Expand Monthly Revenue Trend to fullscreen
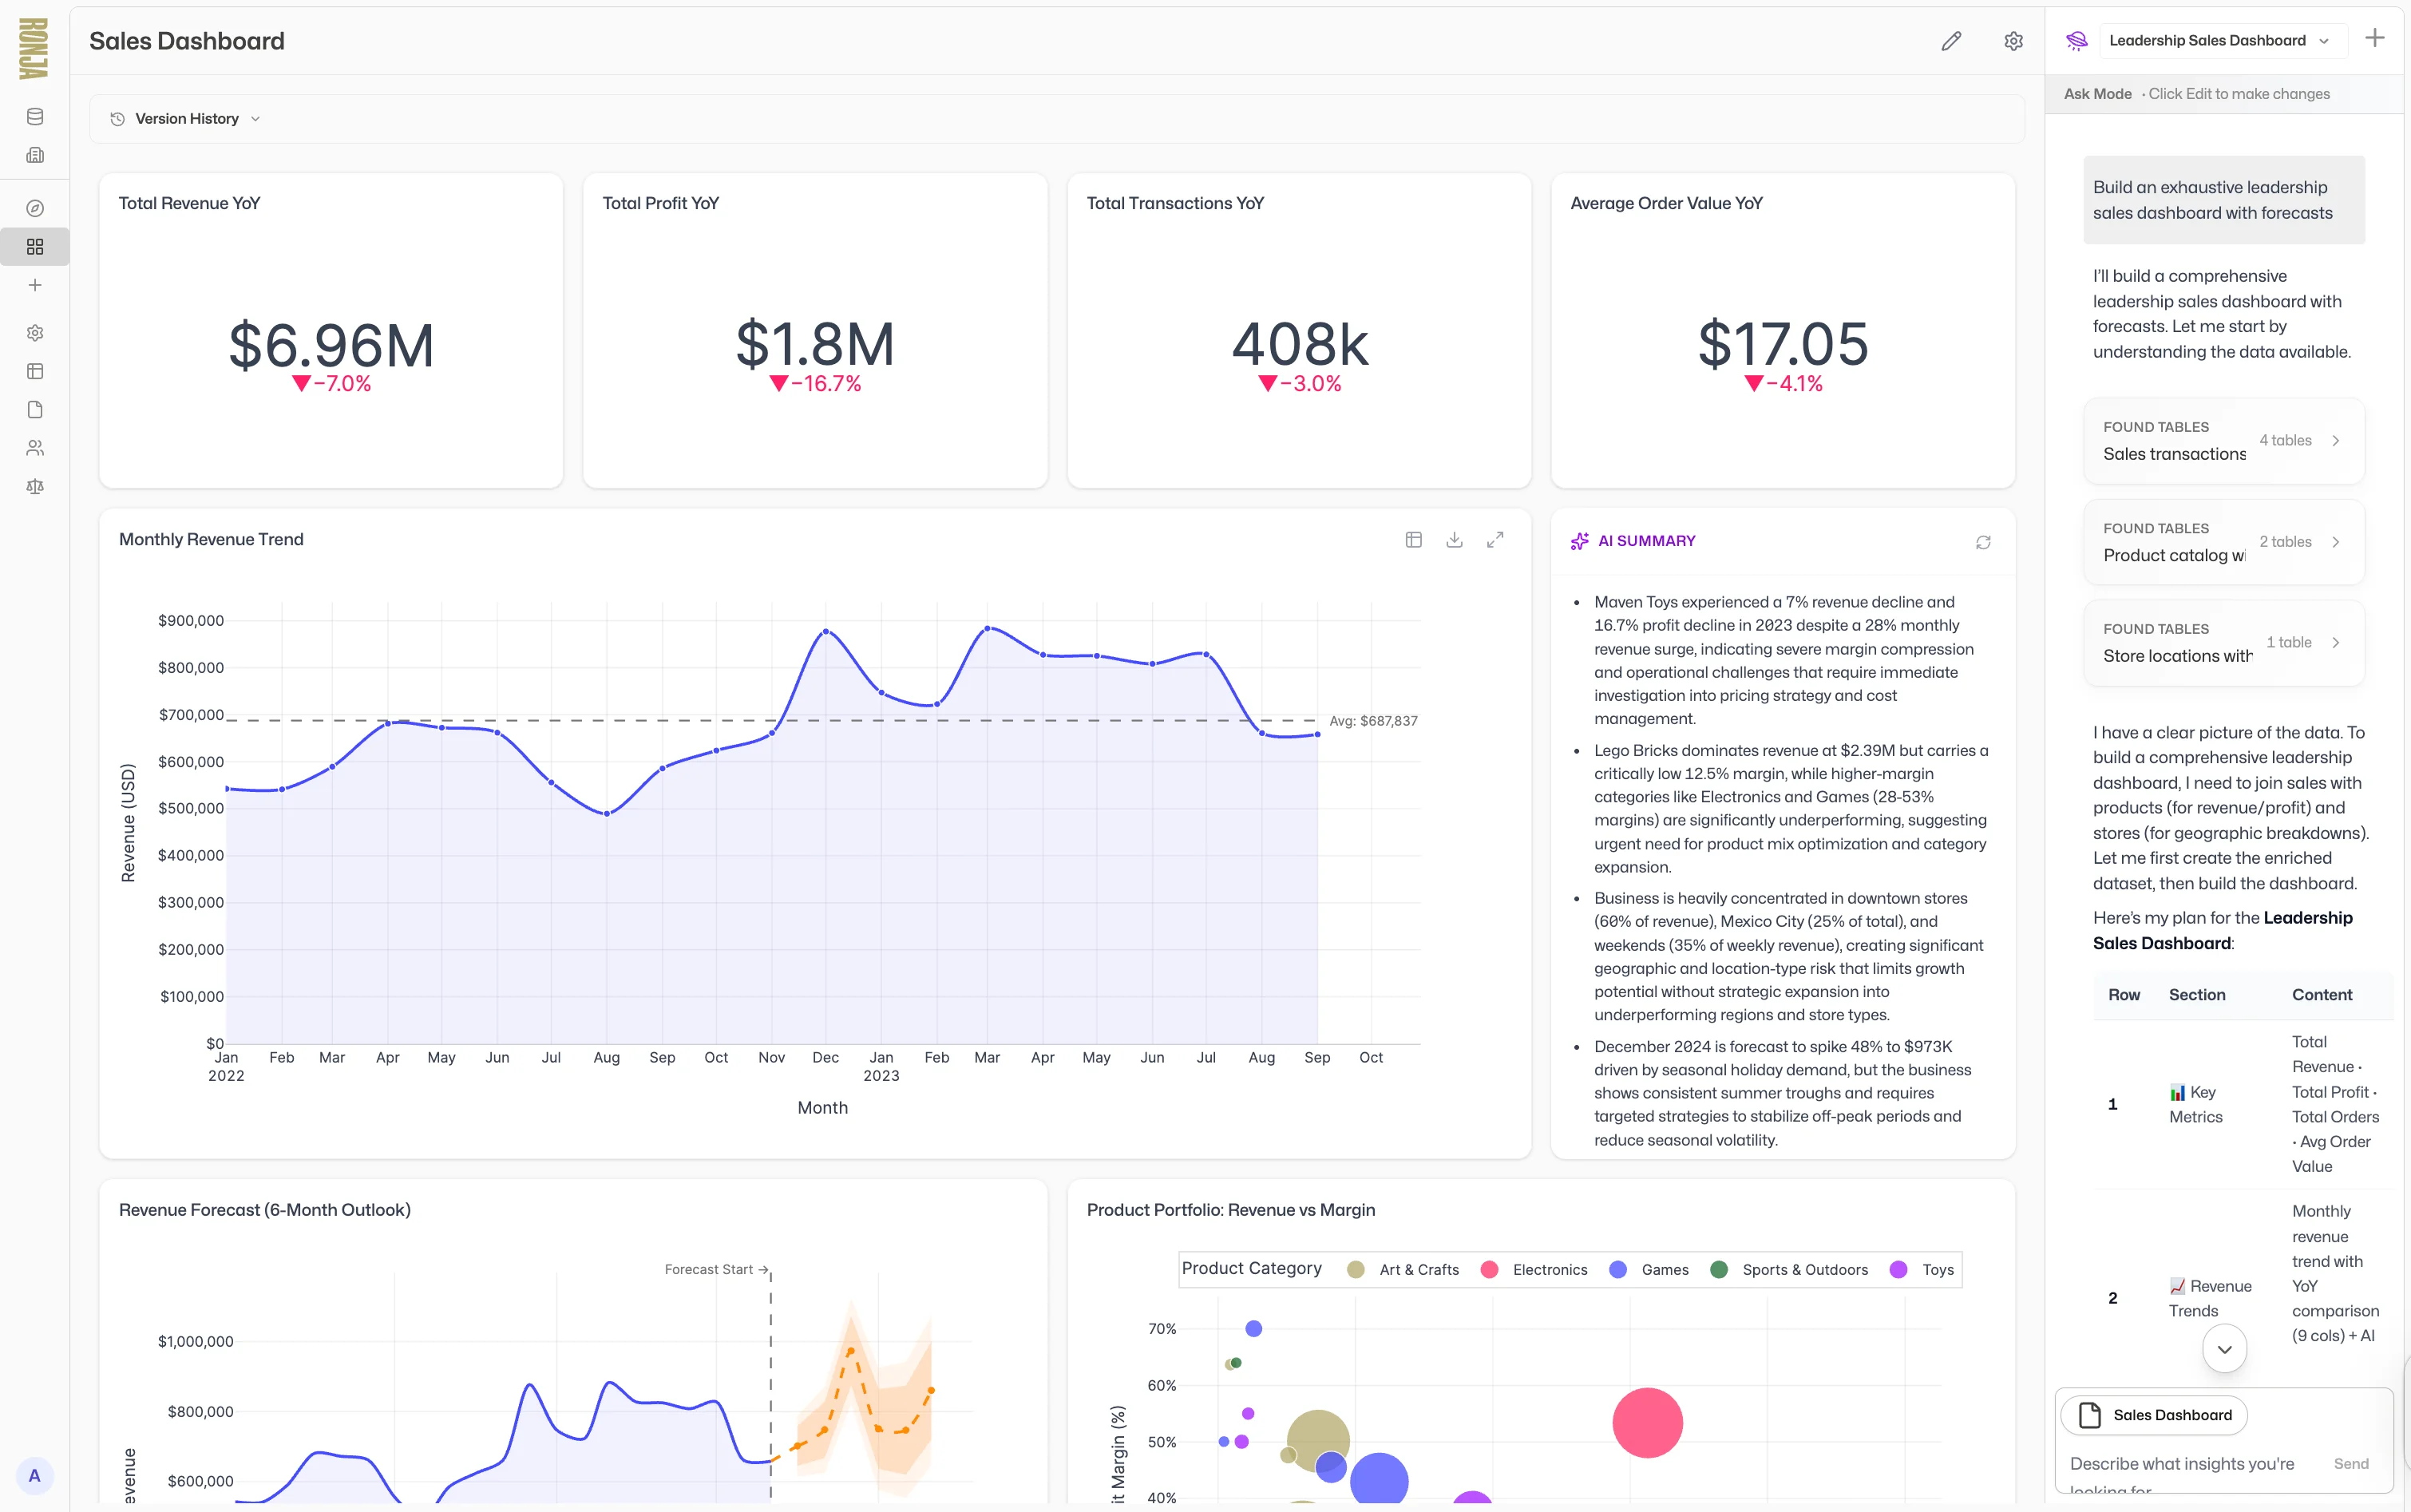Screen dimensions: 2411x1512 [x=1495, y=539]
